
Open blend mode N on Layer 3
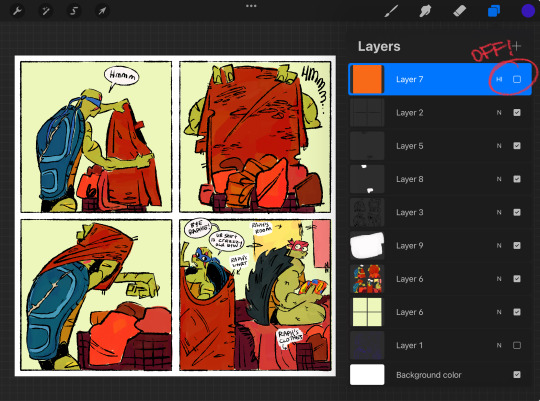pos(499,212)
